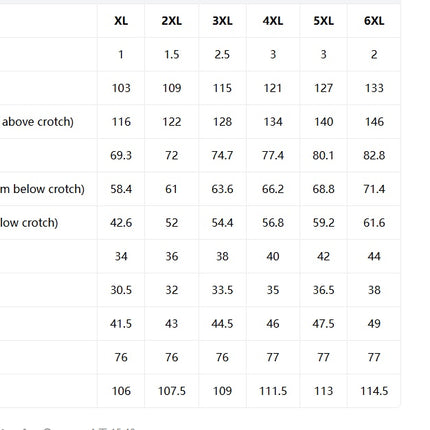Click the cell value 114.5
This screenshot has height=430, width=430.
[374, 391]
